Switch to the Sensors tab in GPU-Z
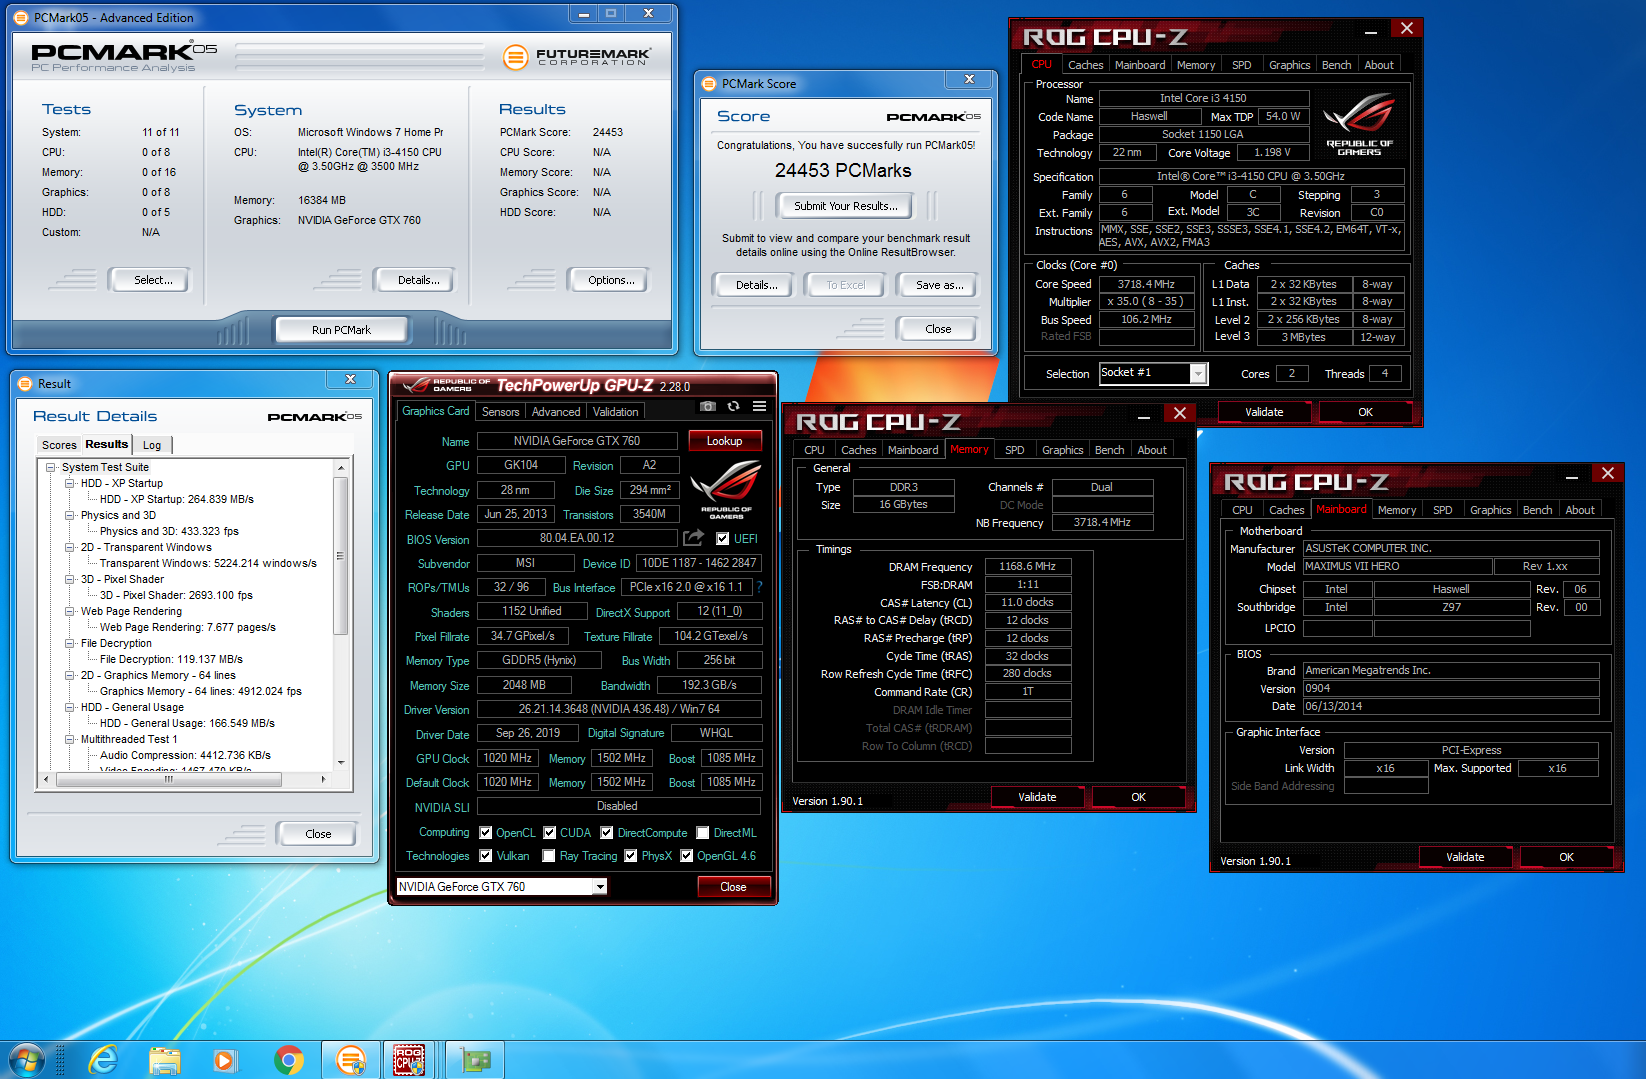 click(500, 412)
